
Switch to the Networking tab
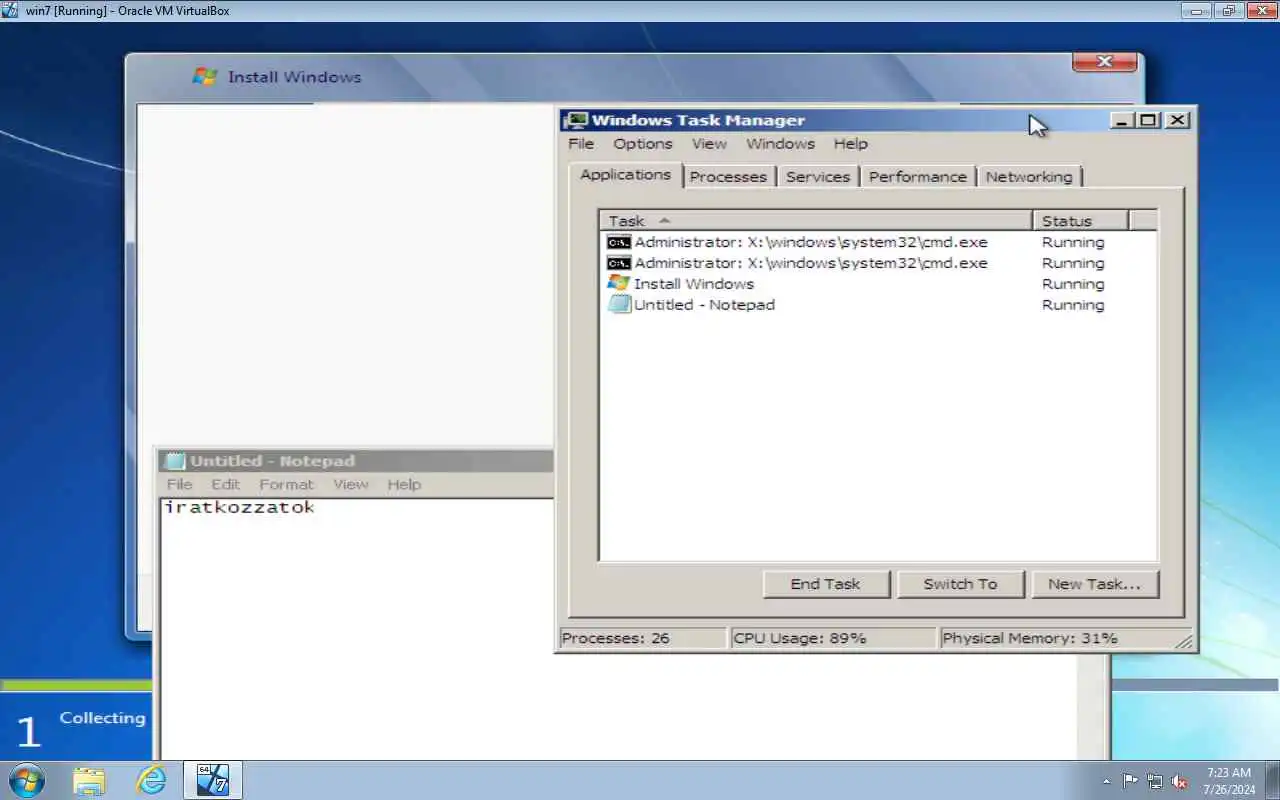pos(1029,177)
